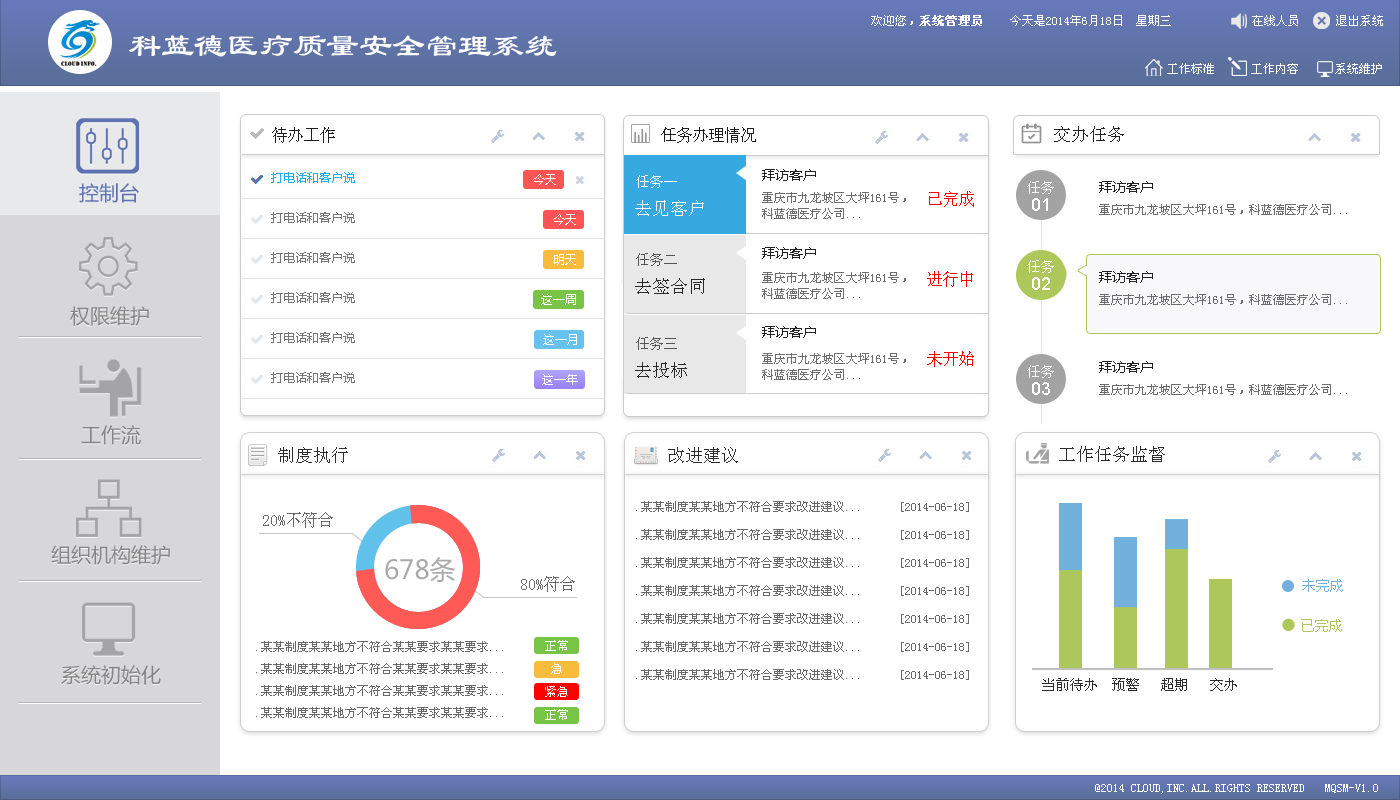
Task: Open settings wrench in 改进建议 panel
Action: (884, 455)
